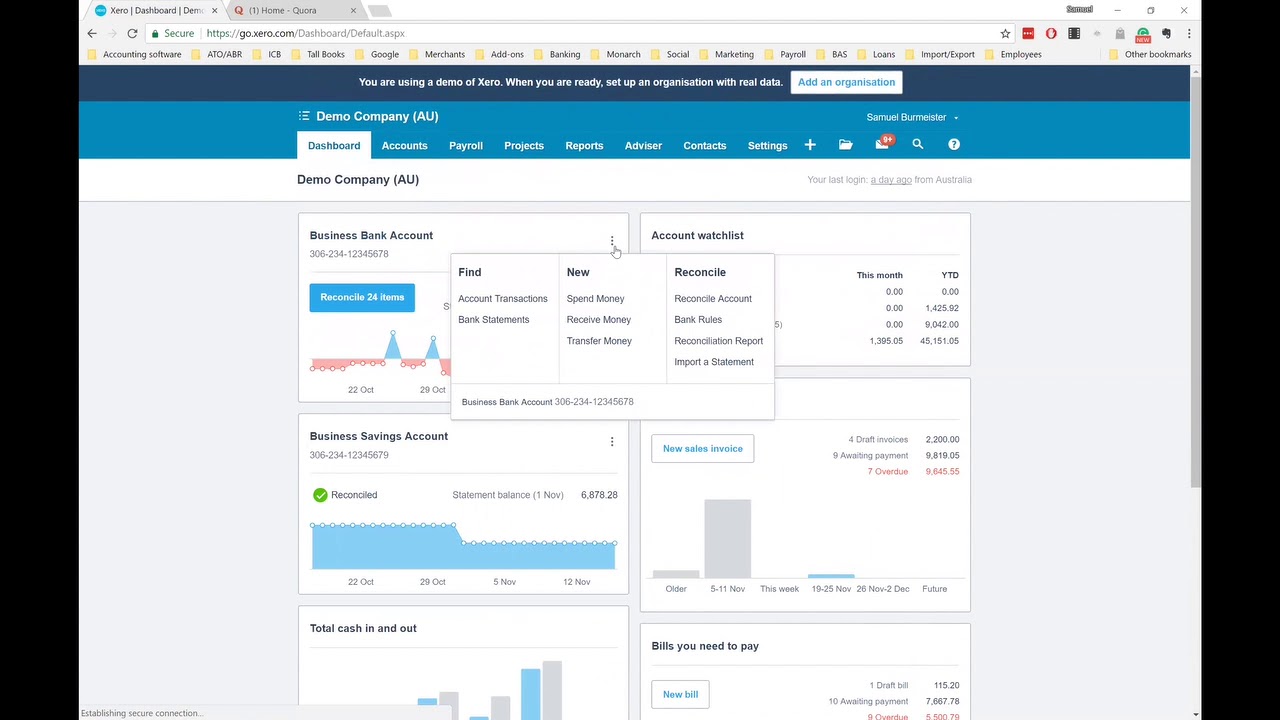
Task: Select Transfer Money
Action: coord(599,341)
